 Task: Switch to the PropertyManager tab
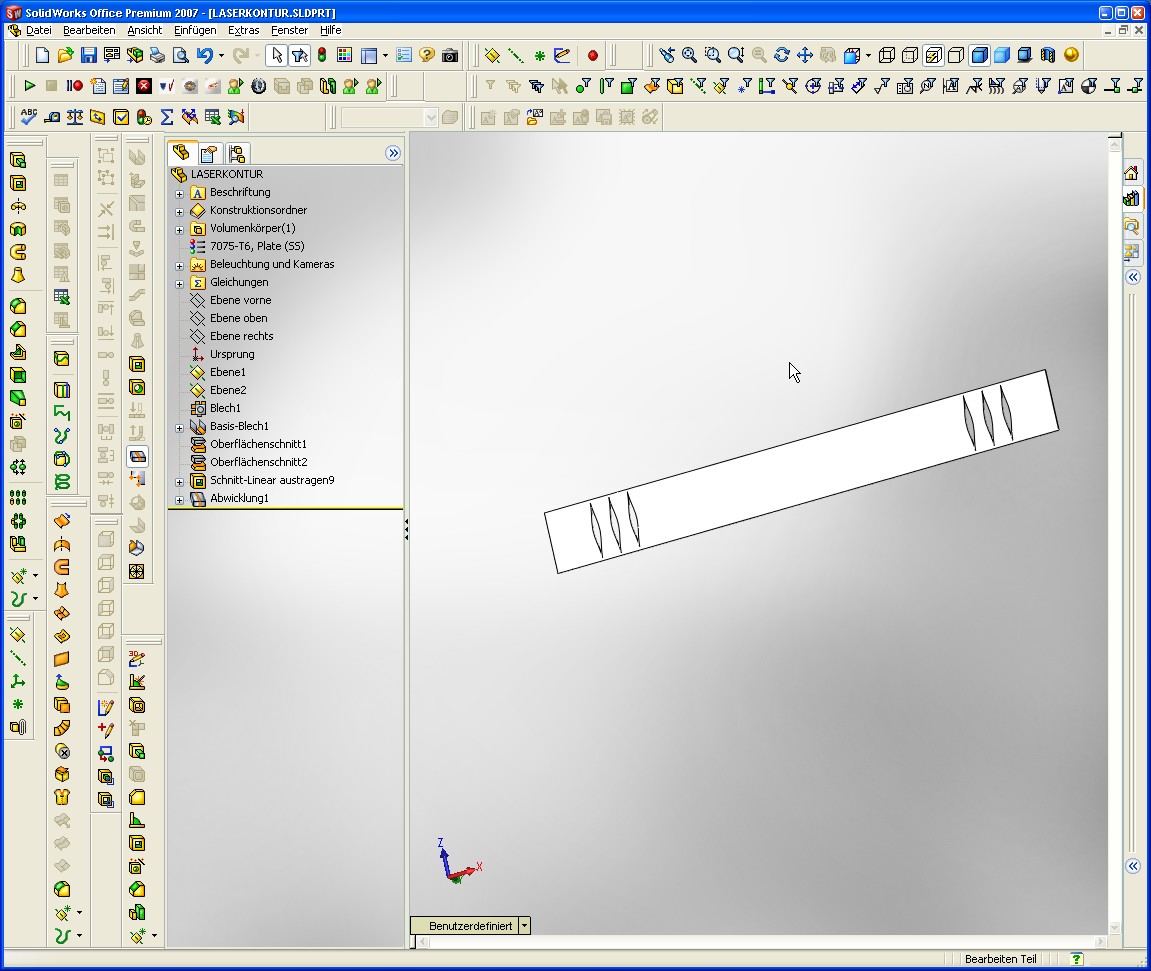[x=208, y=153]
